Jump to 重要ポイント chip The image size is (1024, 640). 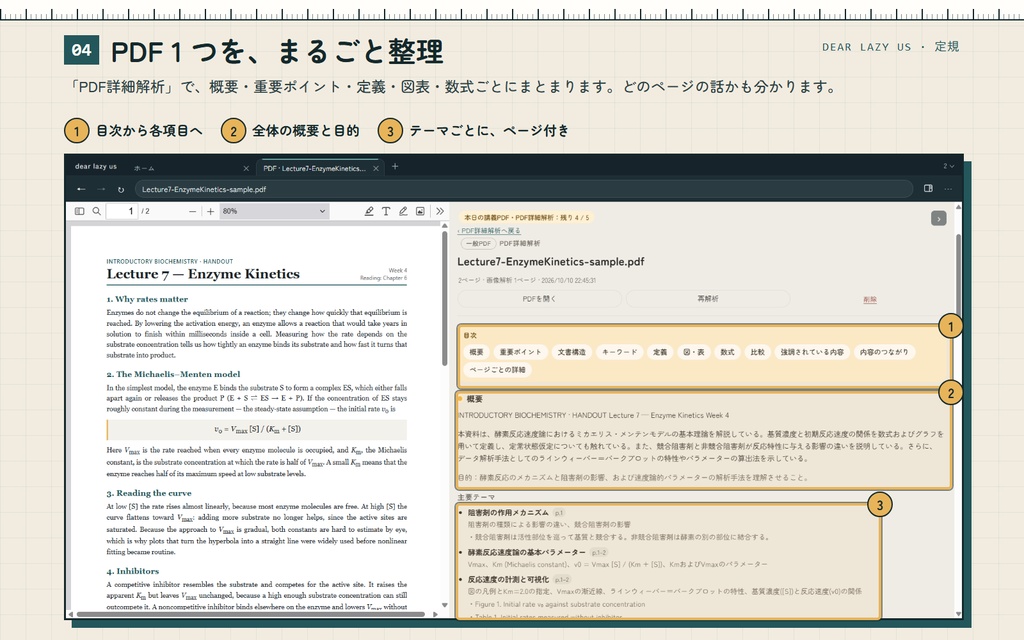coord(520,352)
